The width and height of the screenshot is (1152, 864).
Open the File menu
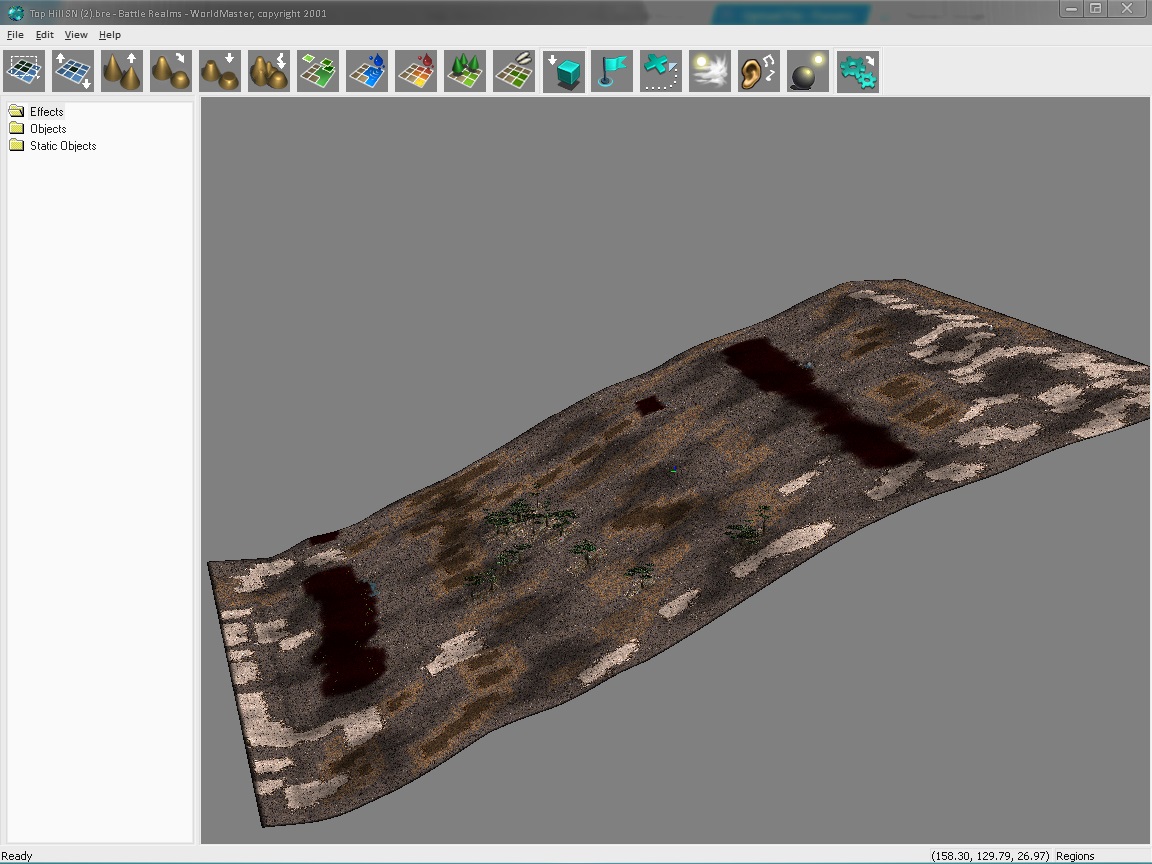(15, 35)
